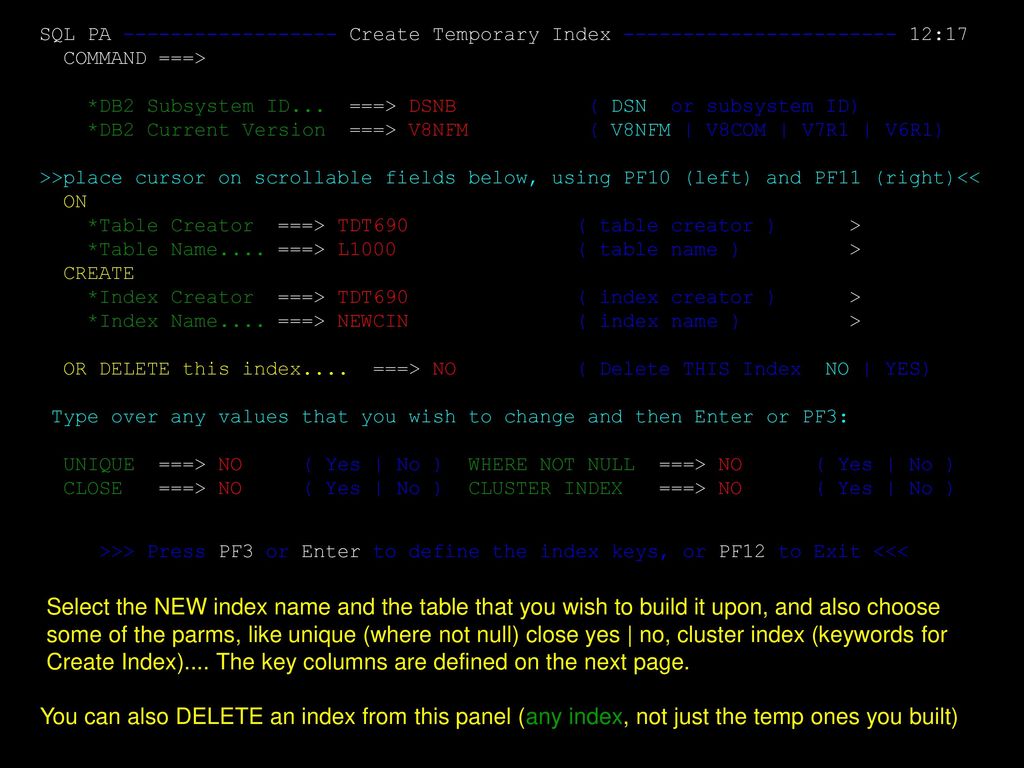Click the 'UNIQUE' label

(x=99, y=464)
